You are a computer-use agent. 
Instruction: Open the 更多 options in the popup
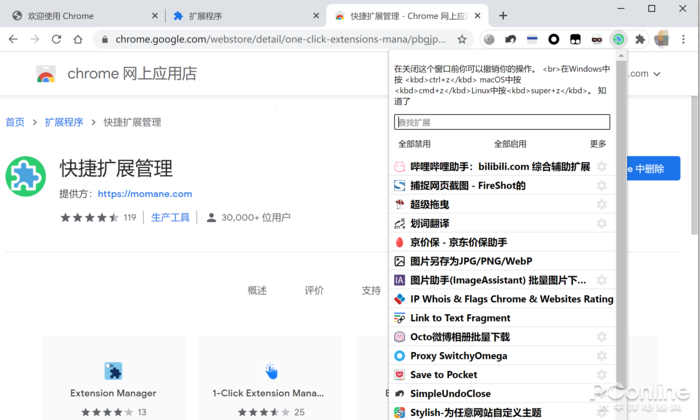598,144
